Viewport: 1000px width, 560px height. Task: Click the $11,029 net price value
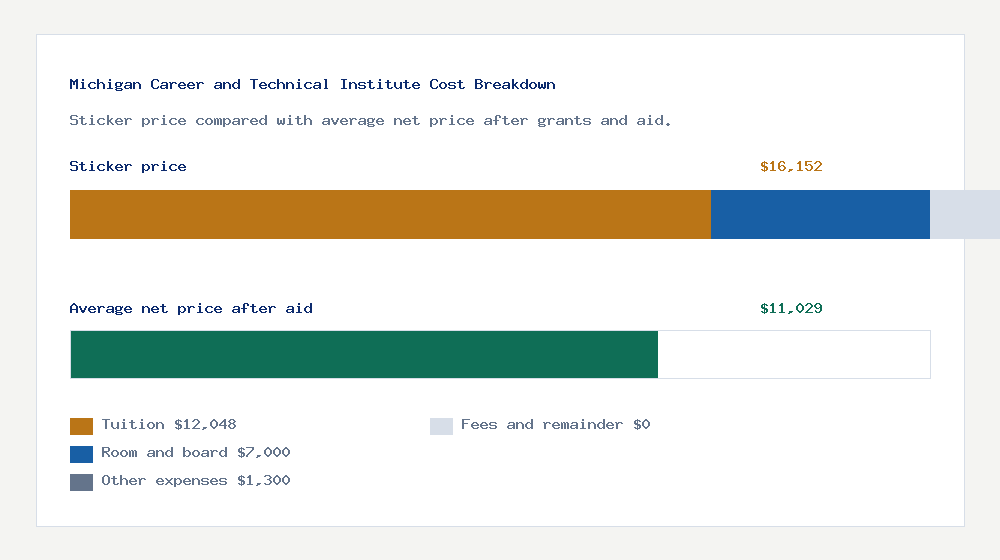coord(791,309)
